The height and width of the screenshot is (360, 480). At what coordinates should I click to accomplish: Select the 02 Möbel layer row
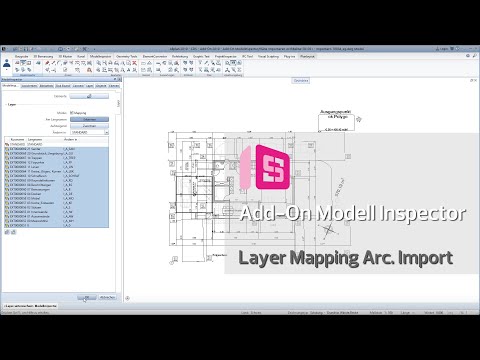pyautogui.click(x=56, y=198)
